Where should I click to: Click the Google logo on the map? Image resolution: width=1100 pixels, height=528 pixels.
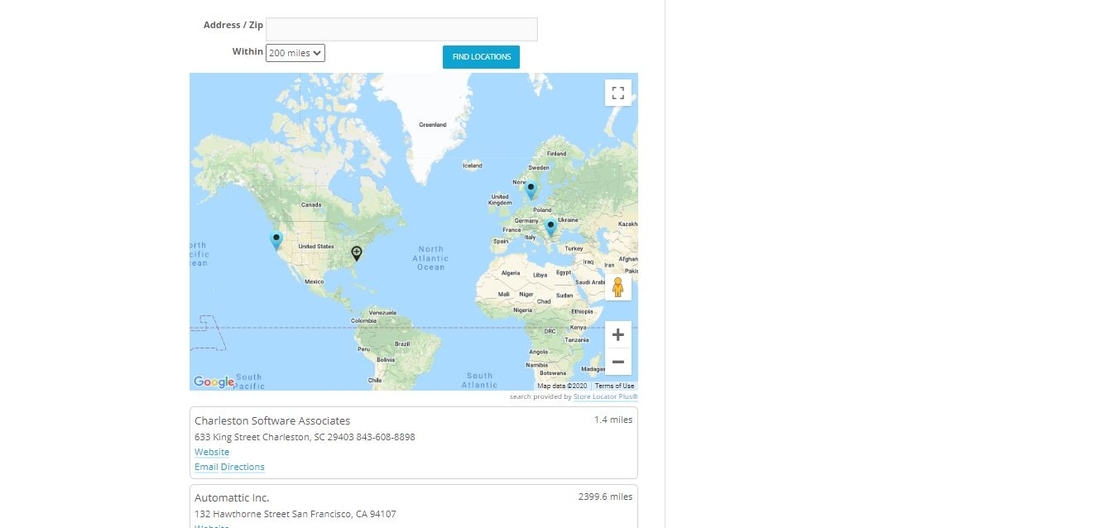point(213,382)
